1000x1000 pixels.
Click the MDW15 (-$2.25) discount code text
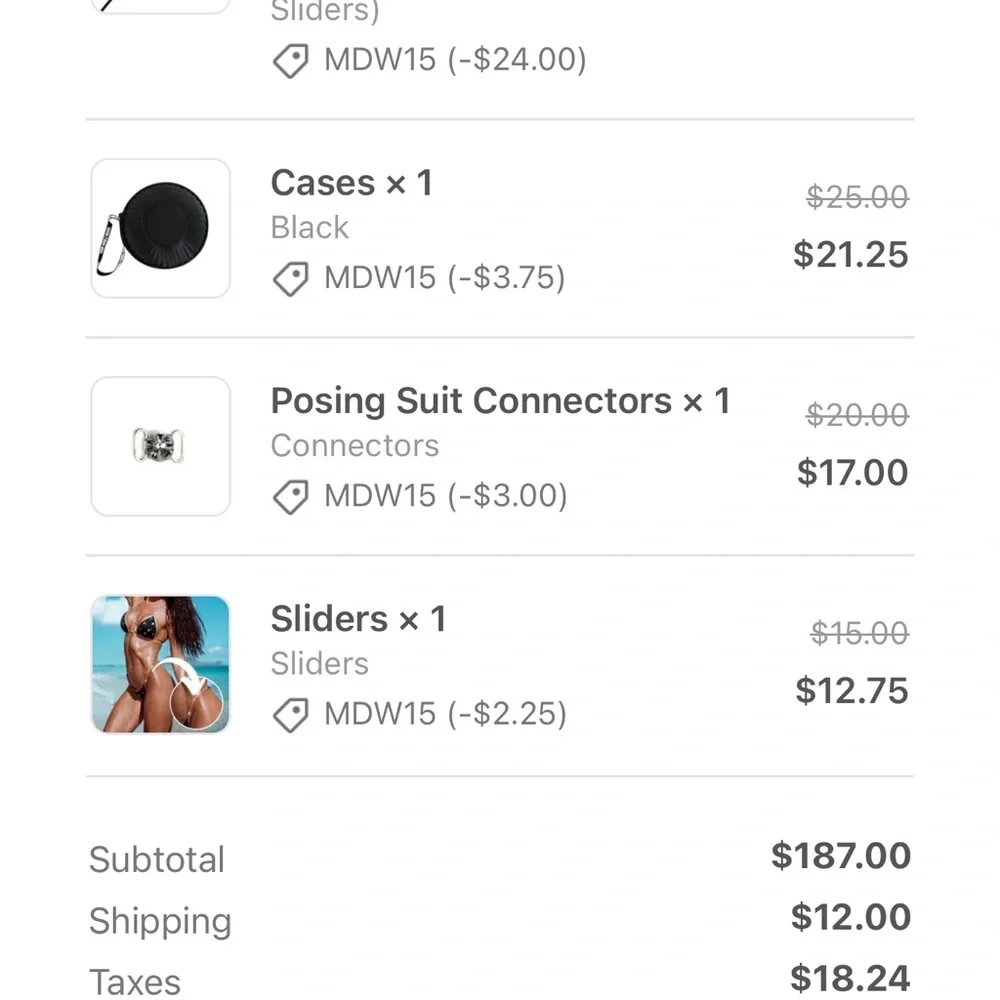[x=445, y=714]
